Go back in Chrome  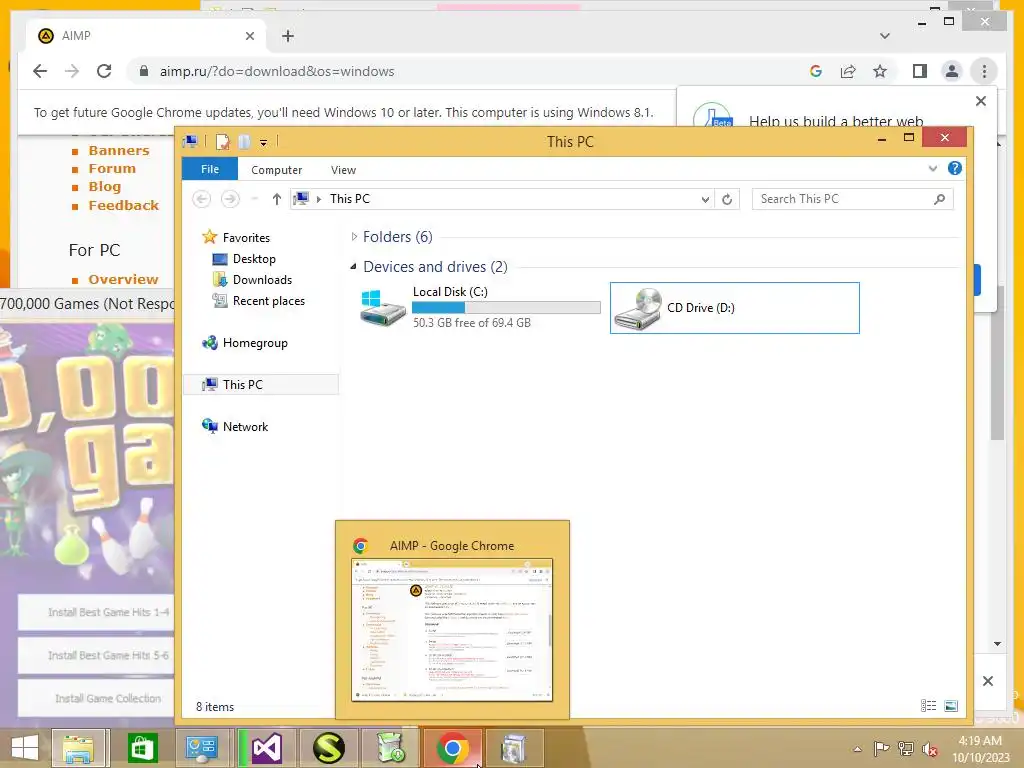pos(40,71)
